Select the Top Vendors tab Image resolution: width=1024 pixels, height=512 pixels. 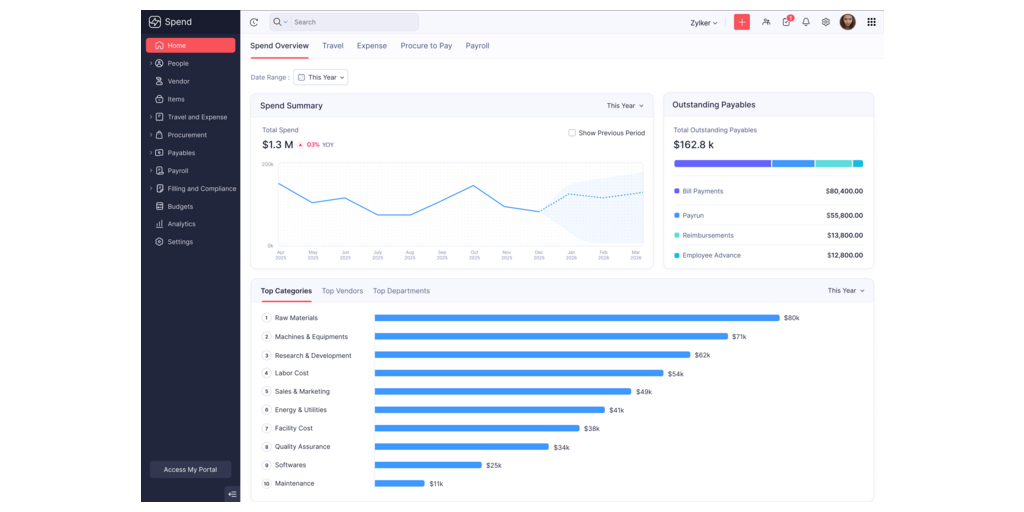coord(342,291)
